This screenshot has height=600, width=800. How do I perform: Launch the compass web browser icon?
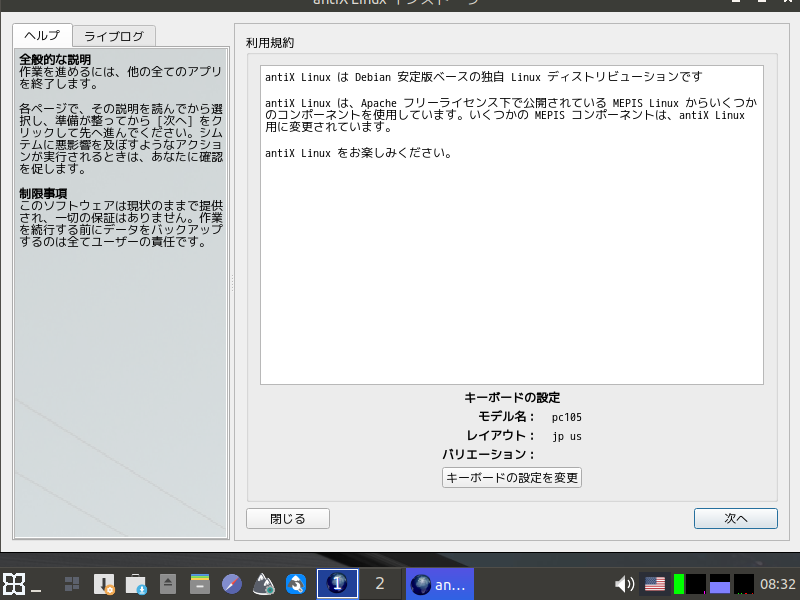point(232,584)
